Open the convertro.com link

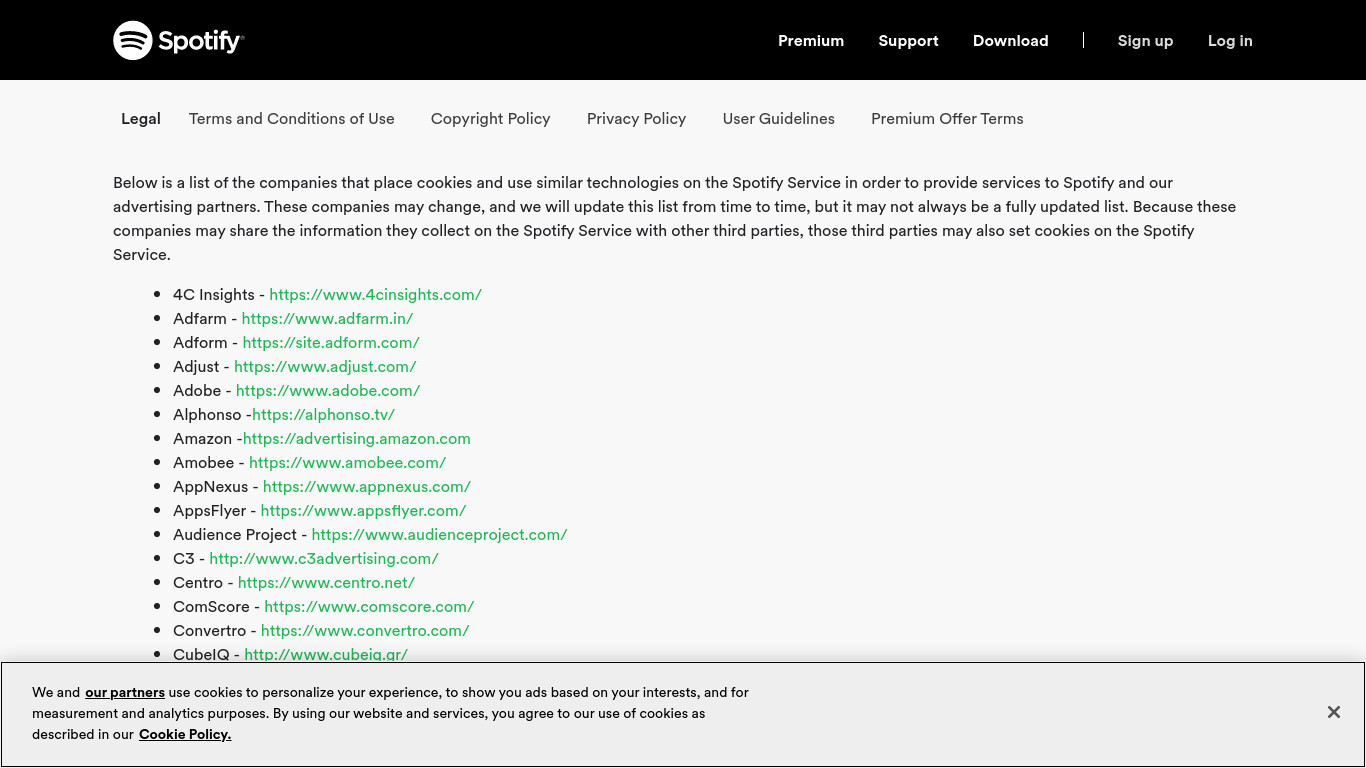[365, 630]
